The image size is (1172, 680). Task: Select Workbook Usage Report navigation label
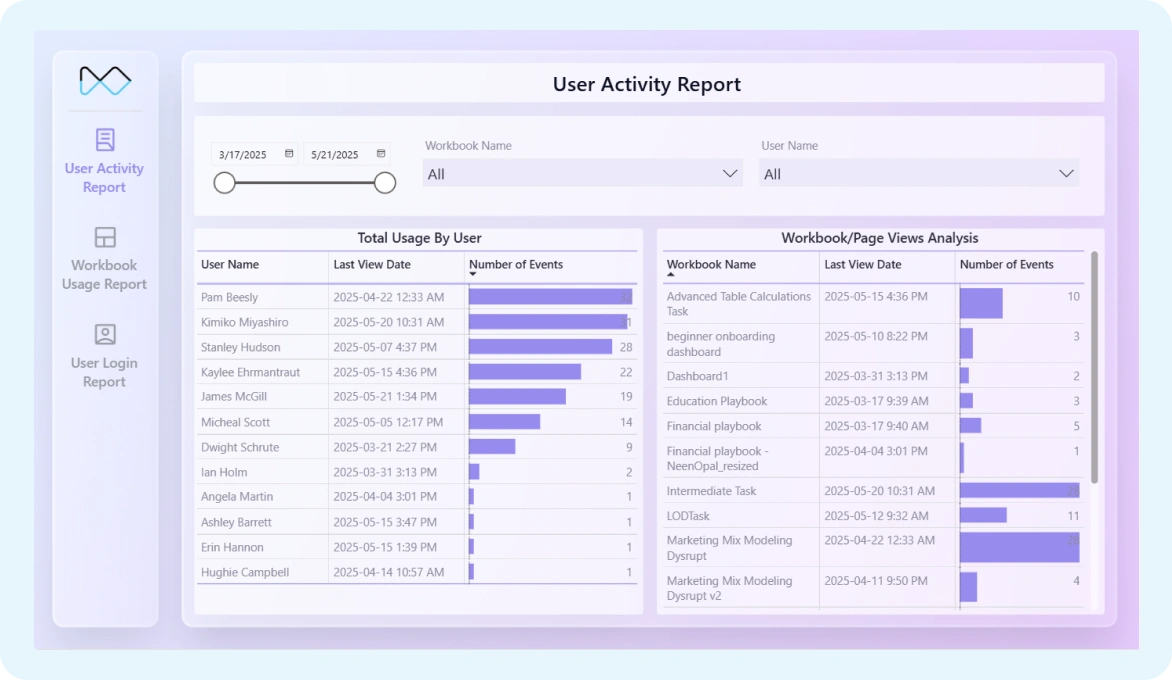tap(104, 274)
